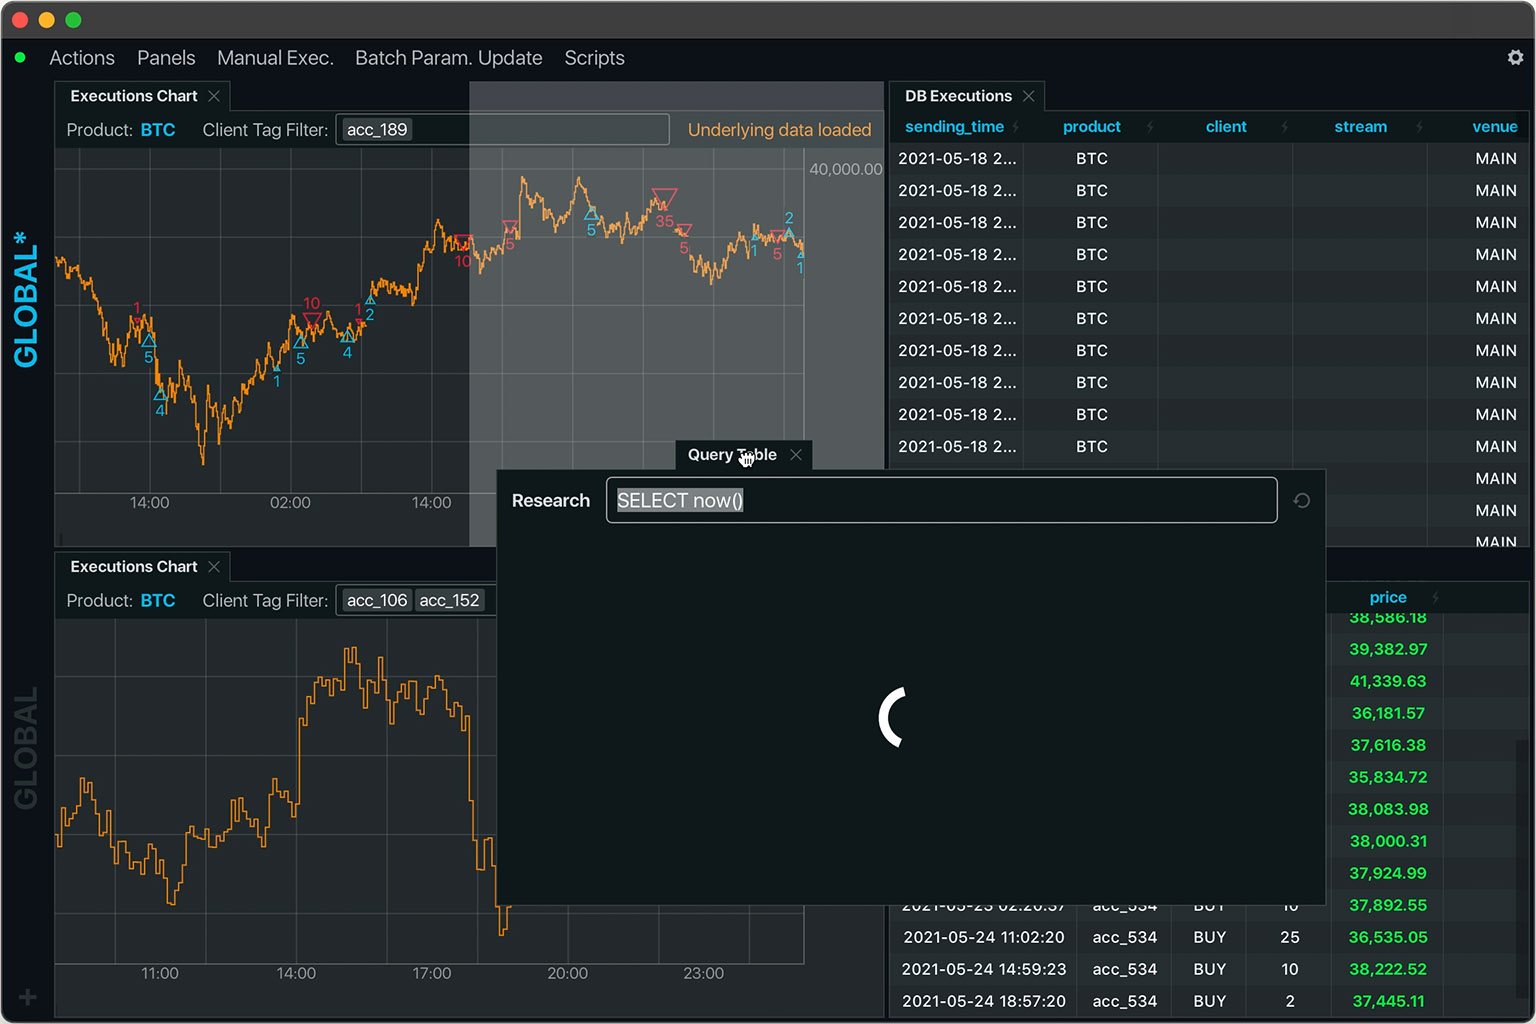Click 'Underlying data loaded' status text
Screen dimensions: 1536x1024
779,130
